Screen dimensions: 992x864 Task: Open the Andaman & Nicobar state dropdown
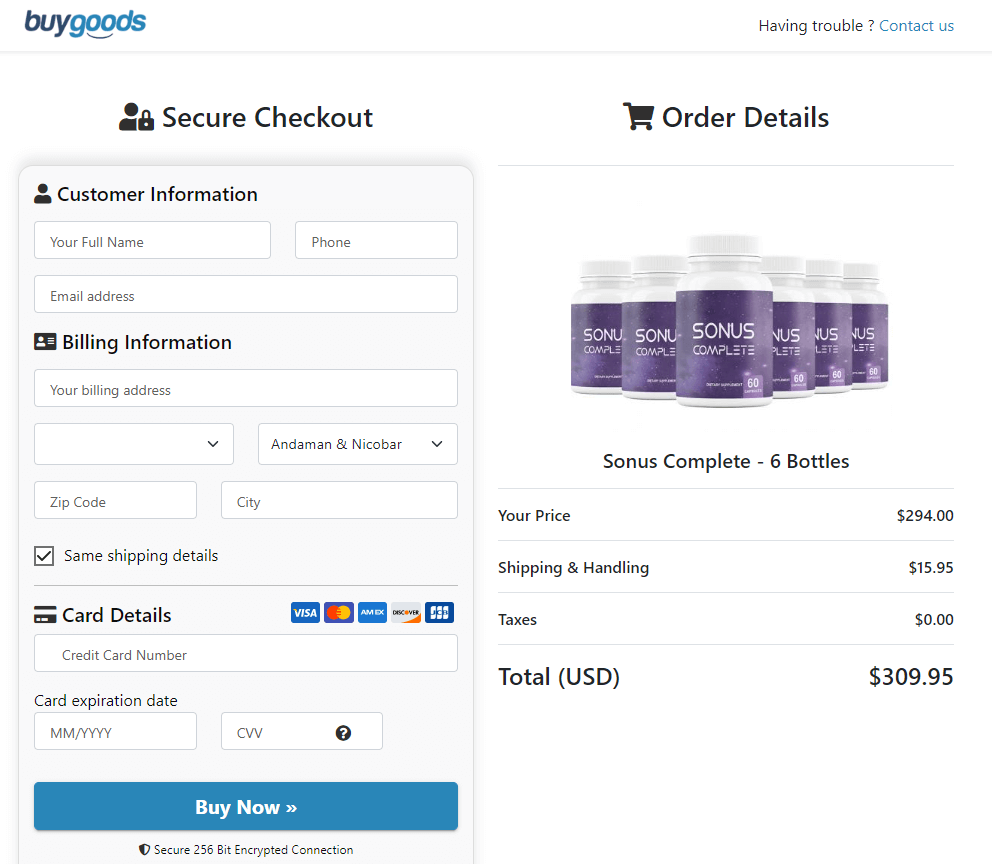[357, 443]
